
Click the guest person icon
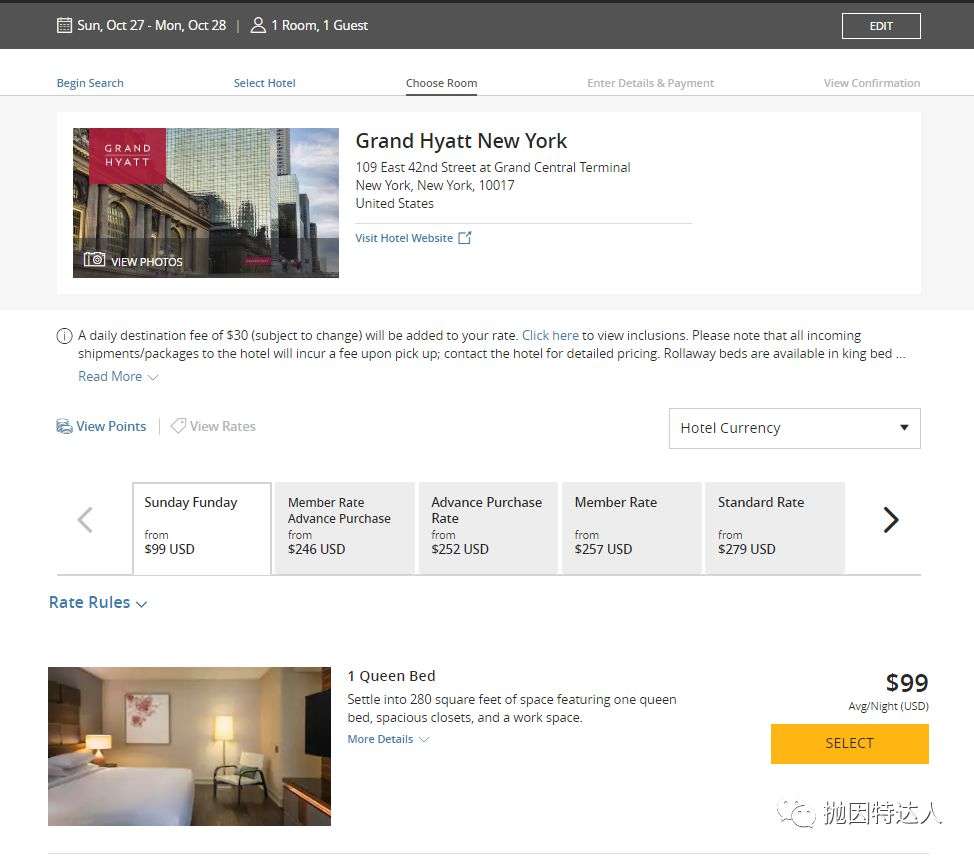coord(258,25)
